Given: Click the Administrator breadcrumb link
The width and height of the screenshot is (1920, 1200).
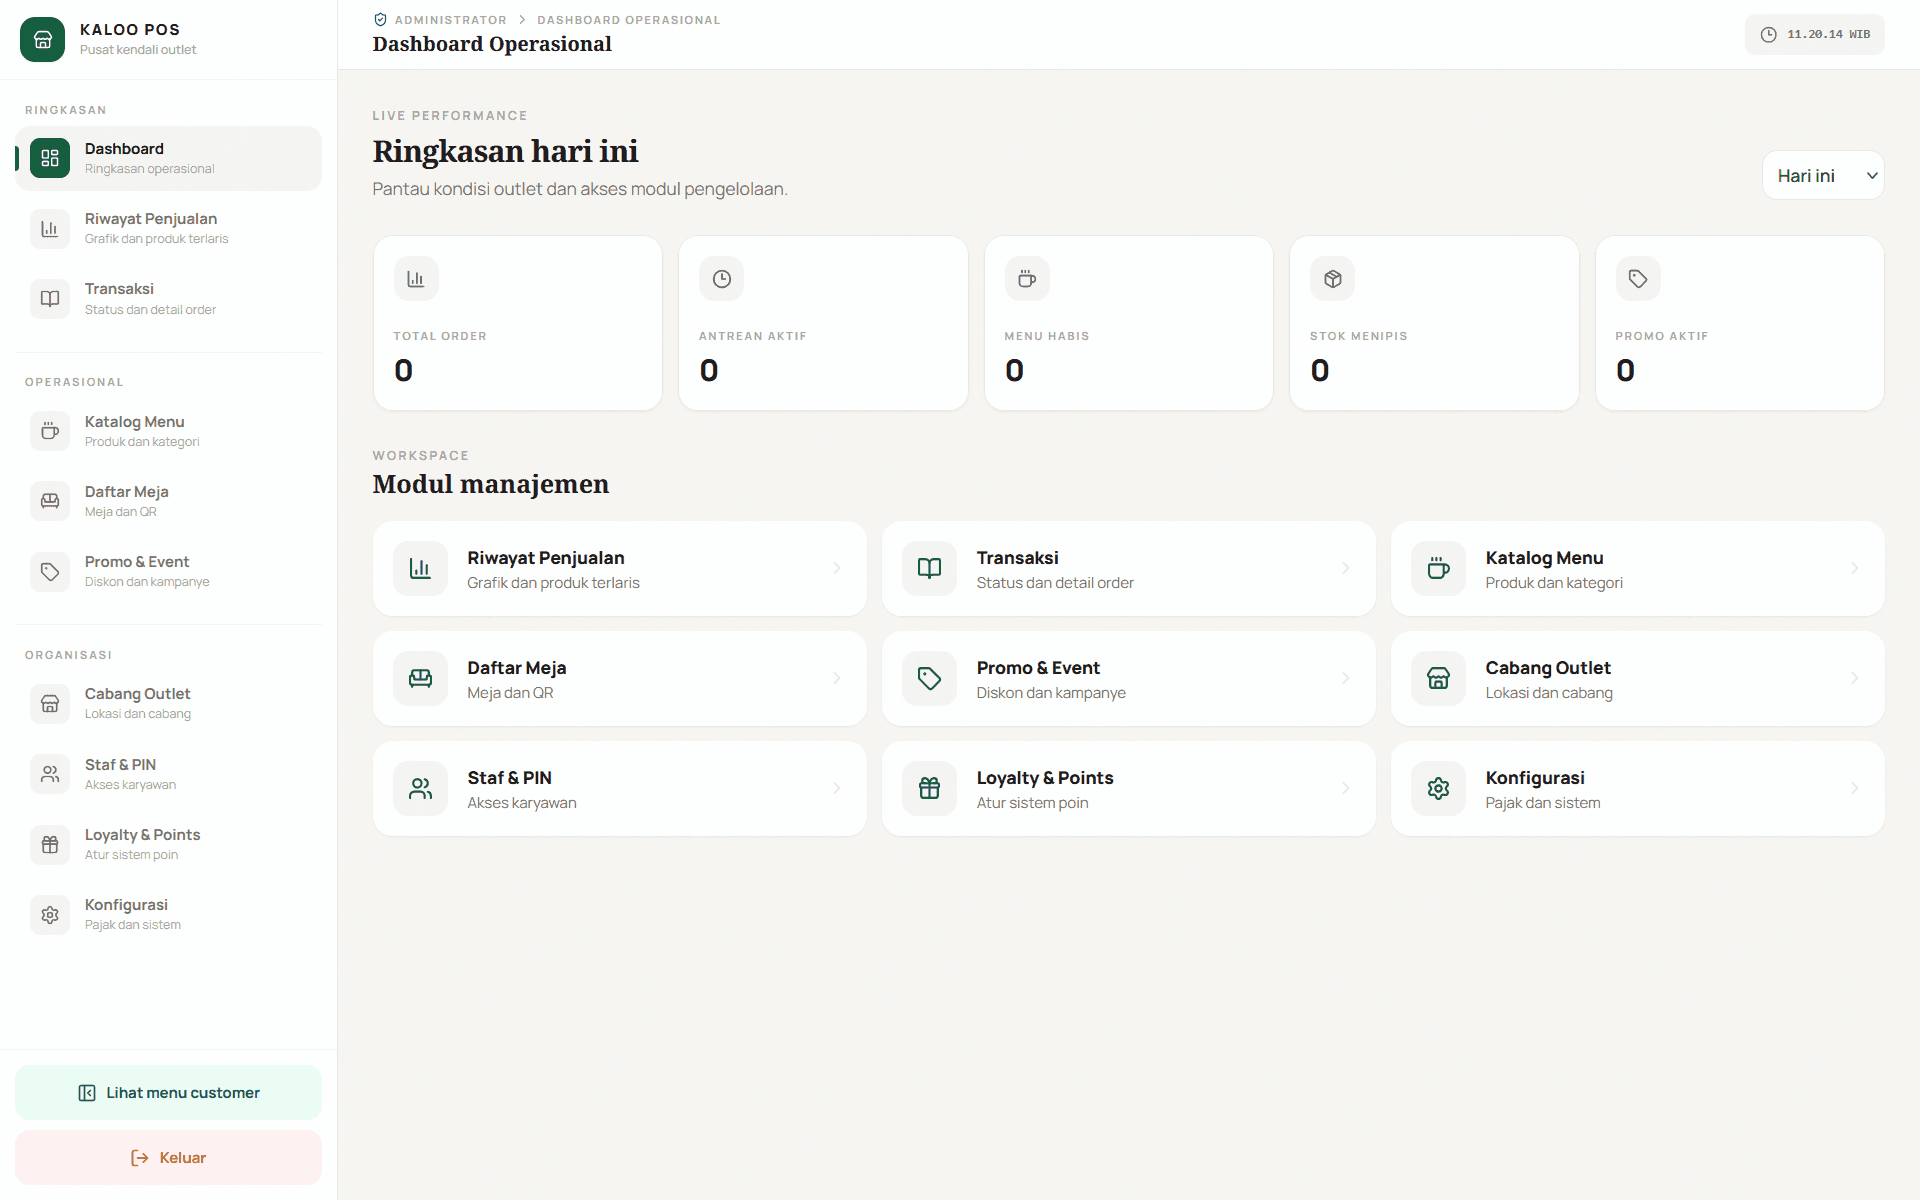Looking at the screenshot, I should tap(450, 20).
